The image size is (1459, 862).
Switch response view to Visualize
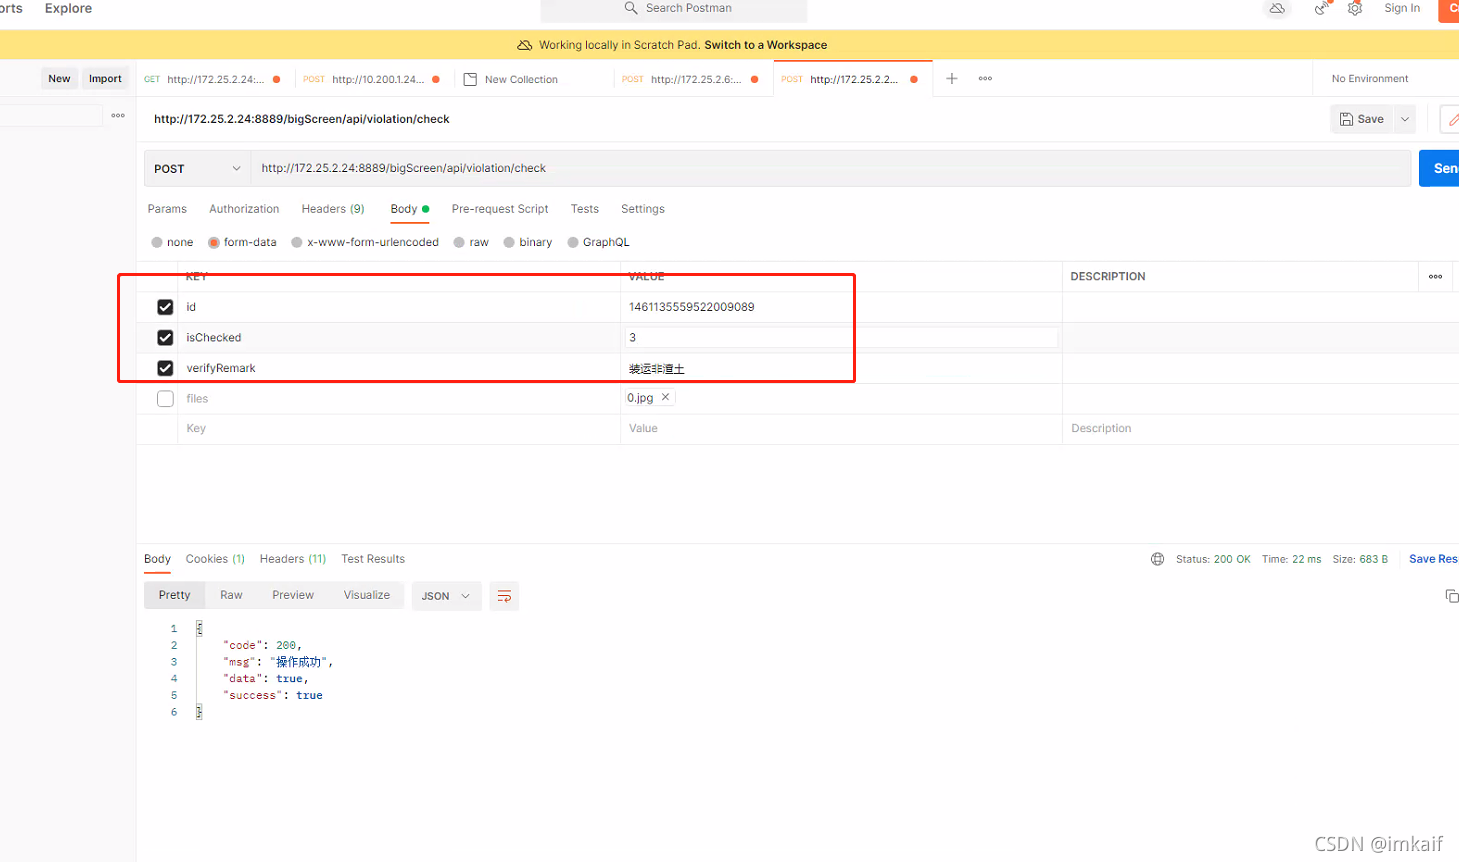tap(367, 595)
